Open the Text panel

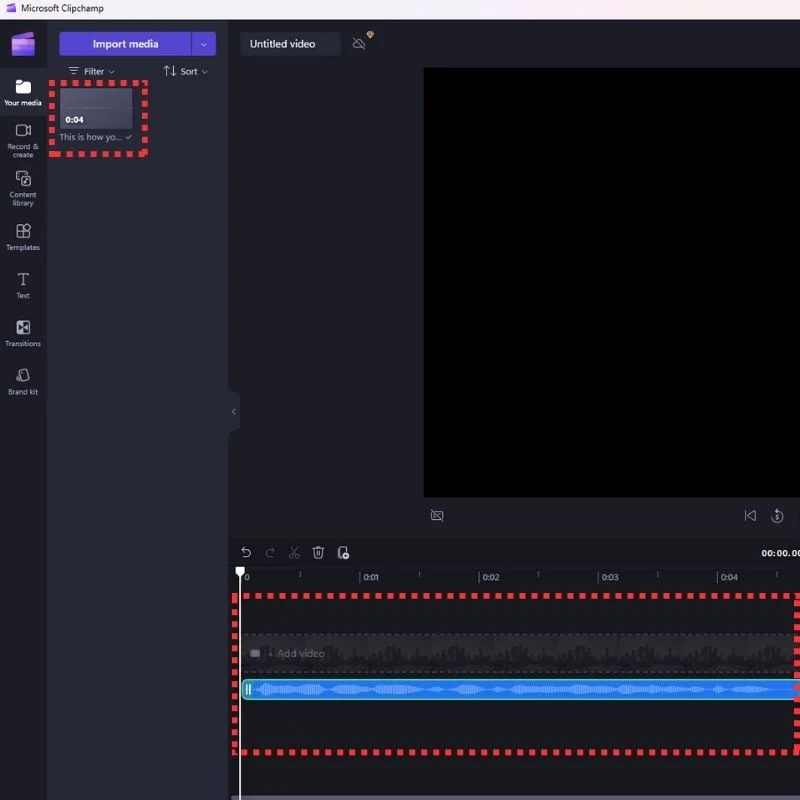click(x=23, y=284)
